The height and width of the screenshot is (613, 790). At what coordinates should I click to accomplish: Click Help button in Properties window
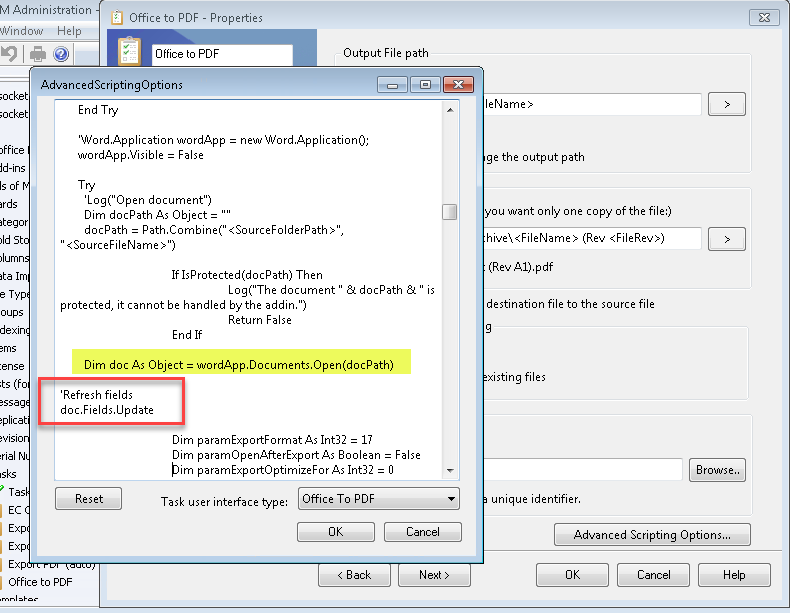(x=734, y=575)
